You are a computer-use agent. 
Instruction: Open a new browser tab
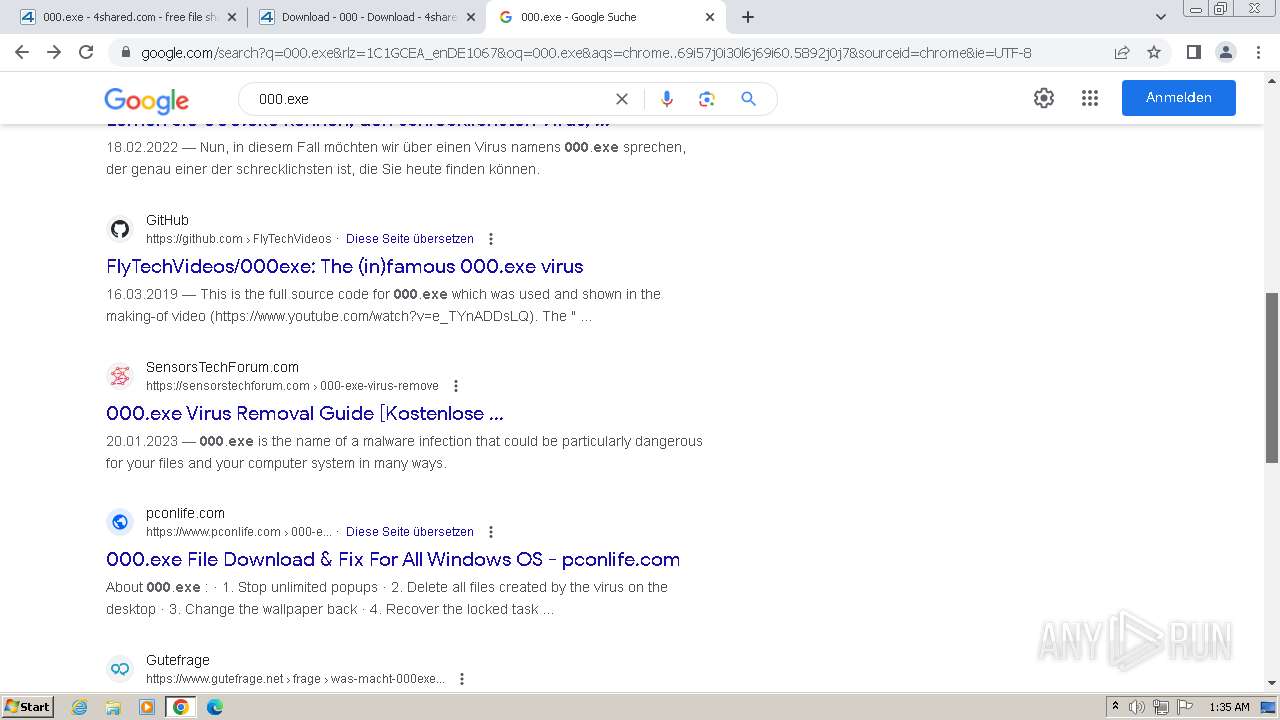coord(748,17)
